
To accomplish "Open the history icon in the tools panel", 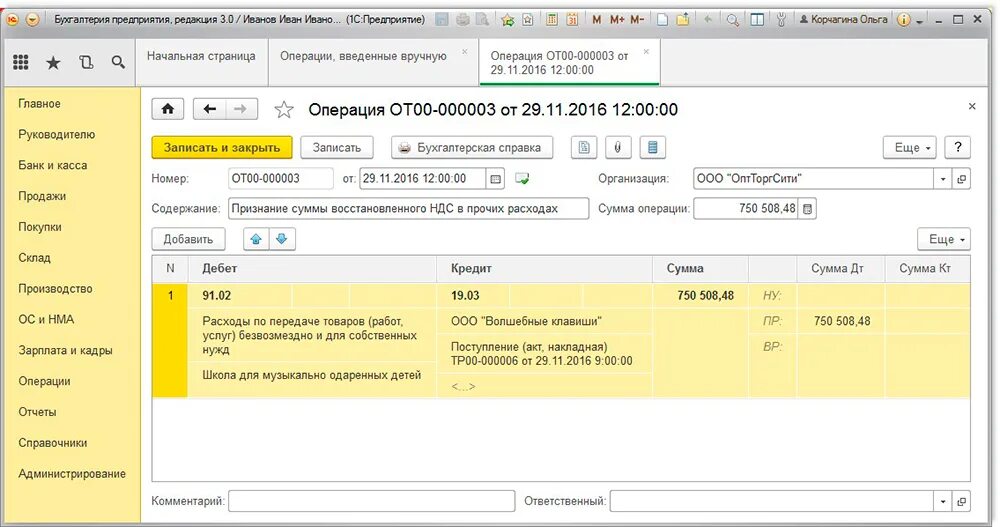I will click(x=86, y=63).
